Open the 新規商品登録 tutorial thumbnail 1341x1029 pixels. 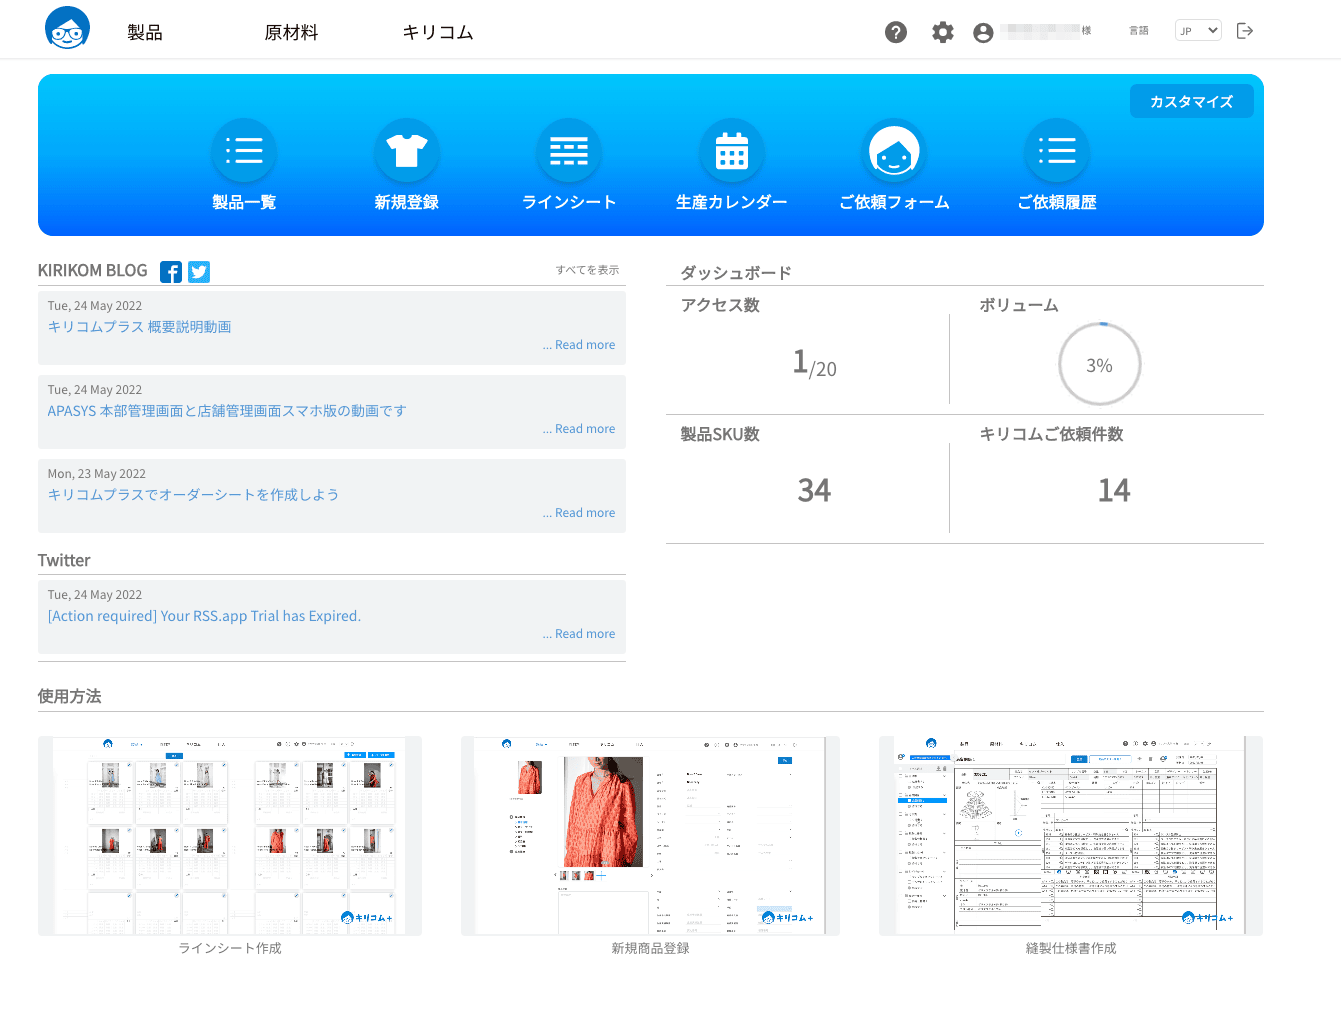click(650, 836)
